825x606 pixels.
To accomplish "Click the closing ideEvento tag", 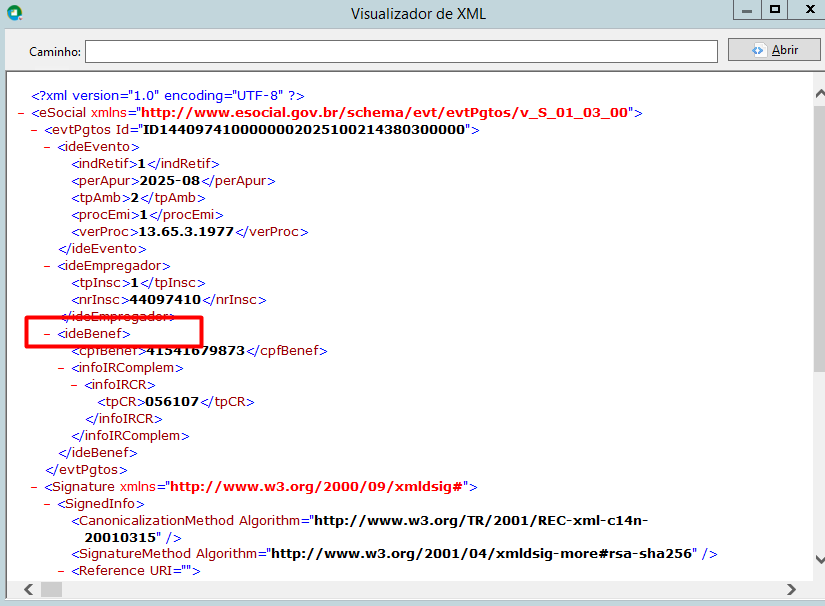I will [x=102, y=249].
